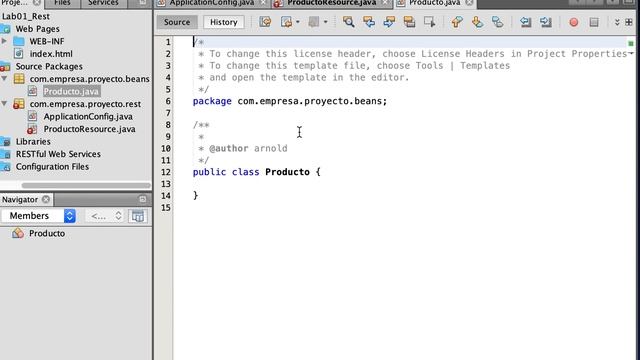Select Configuration Files node
The height and width of the screenshot is (360, 640).
pyautogui.click(x=52, y=167)
